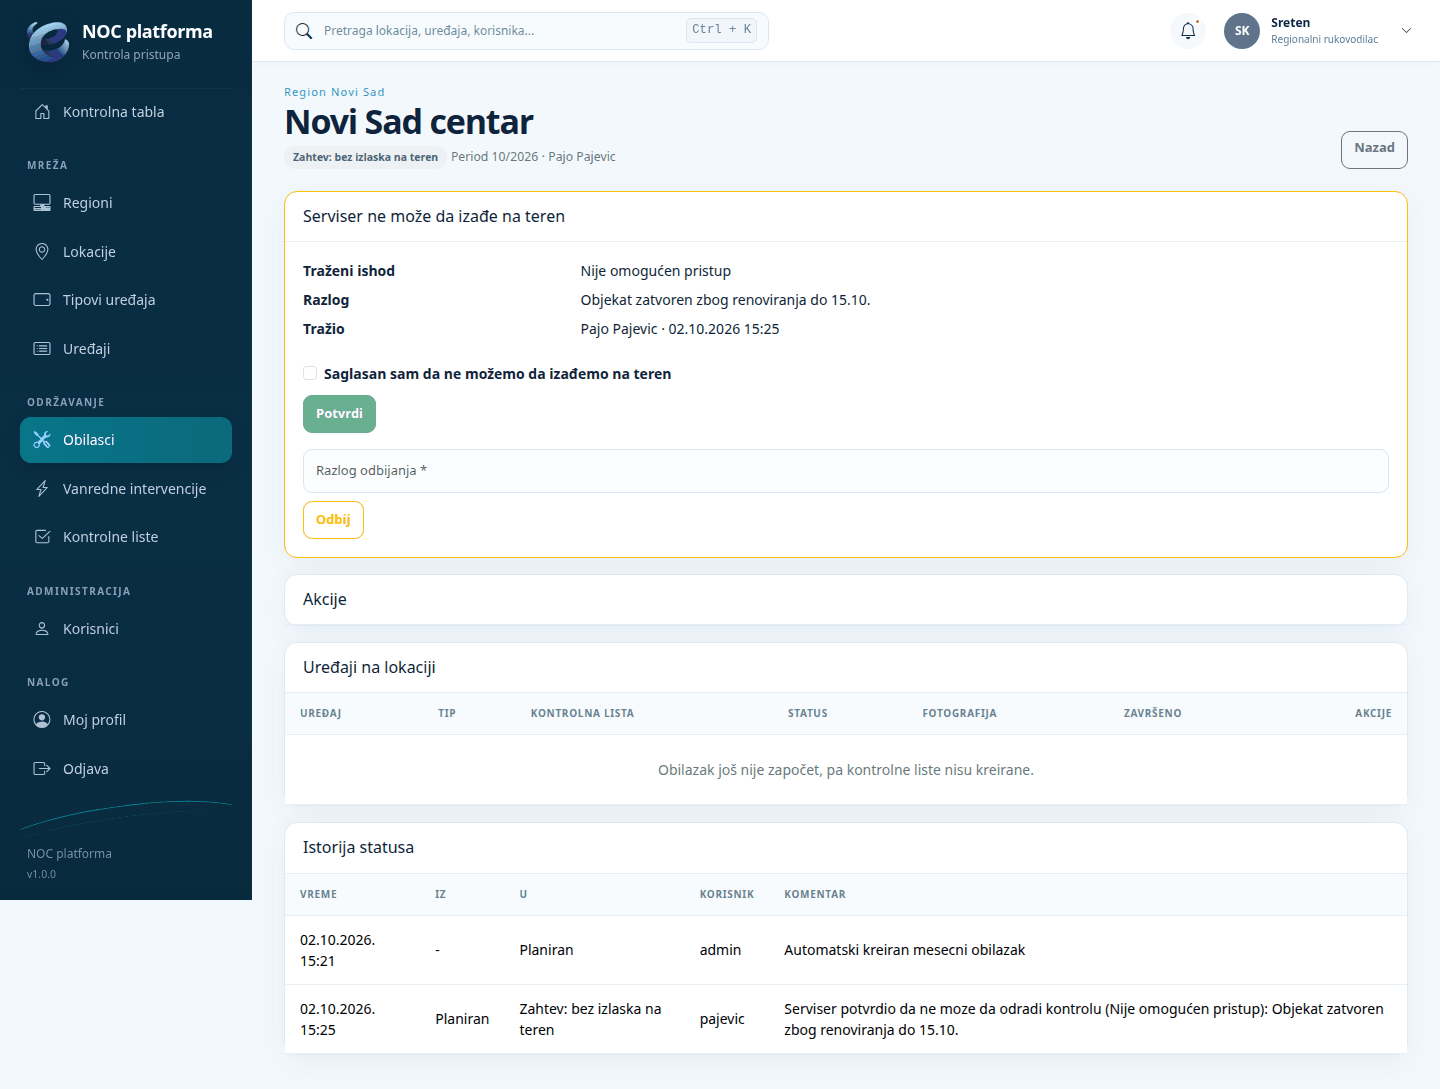1440x1089 pixels.
Task: Click the Nazad button
Action: point(1374,149)
